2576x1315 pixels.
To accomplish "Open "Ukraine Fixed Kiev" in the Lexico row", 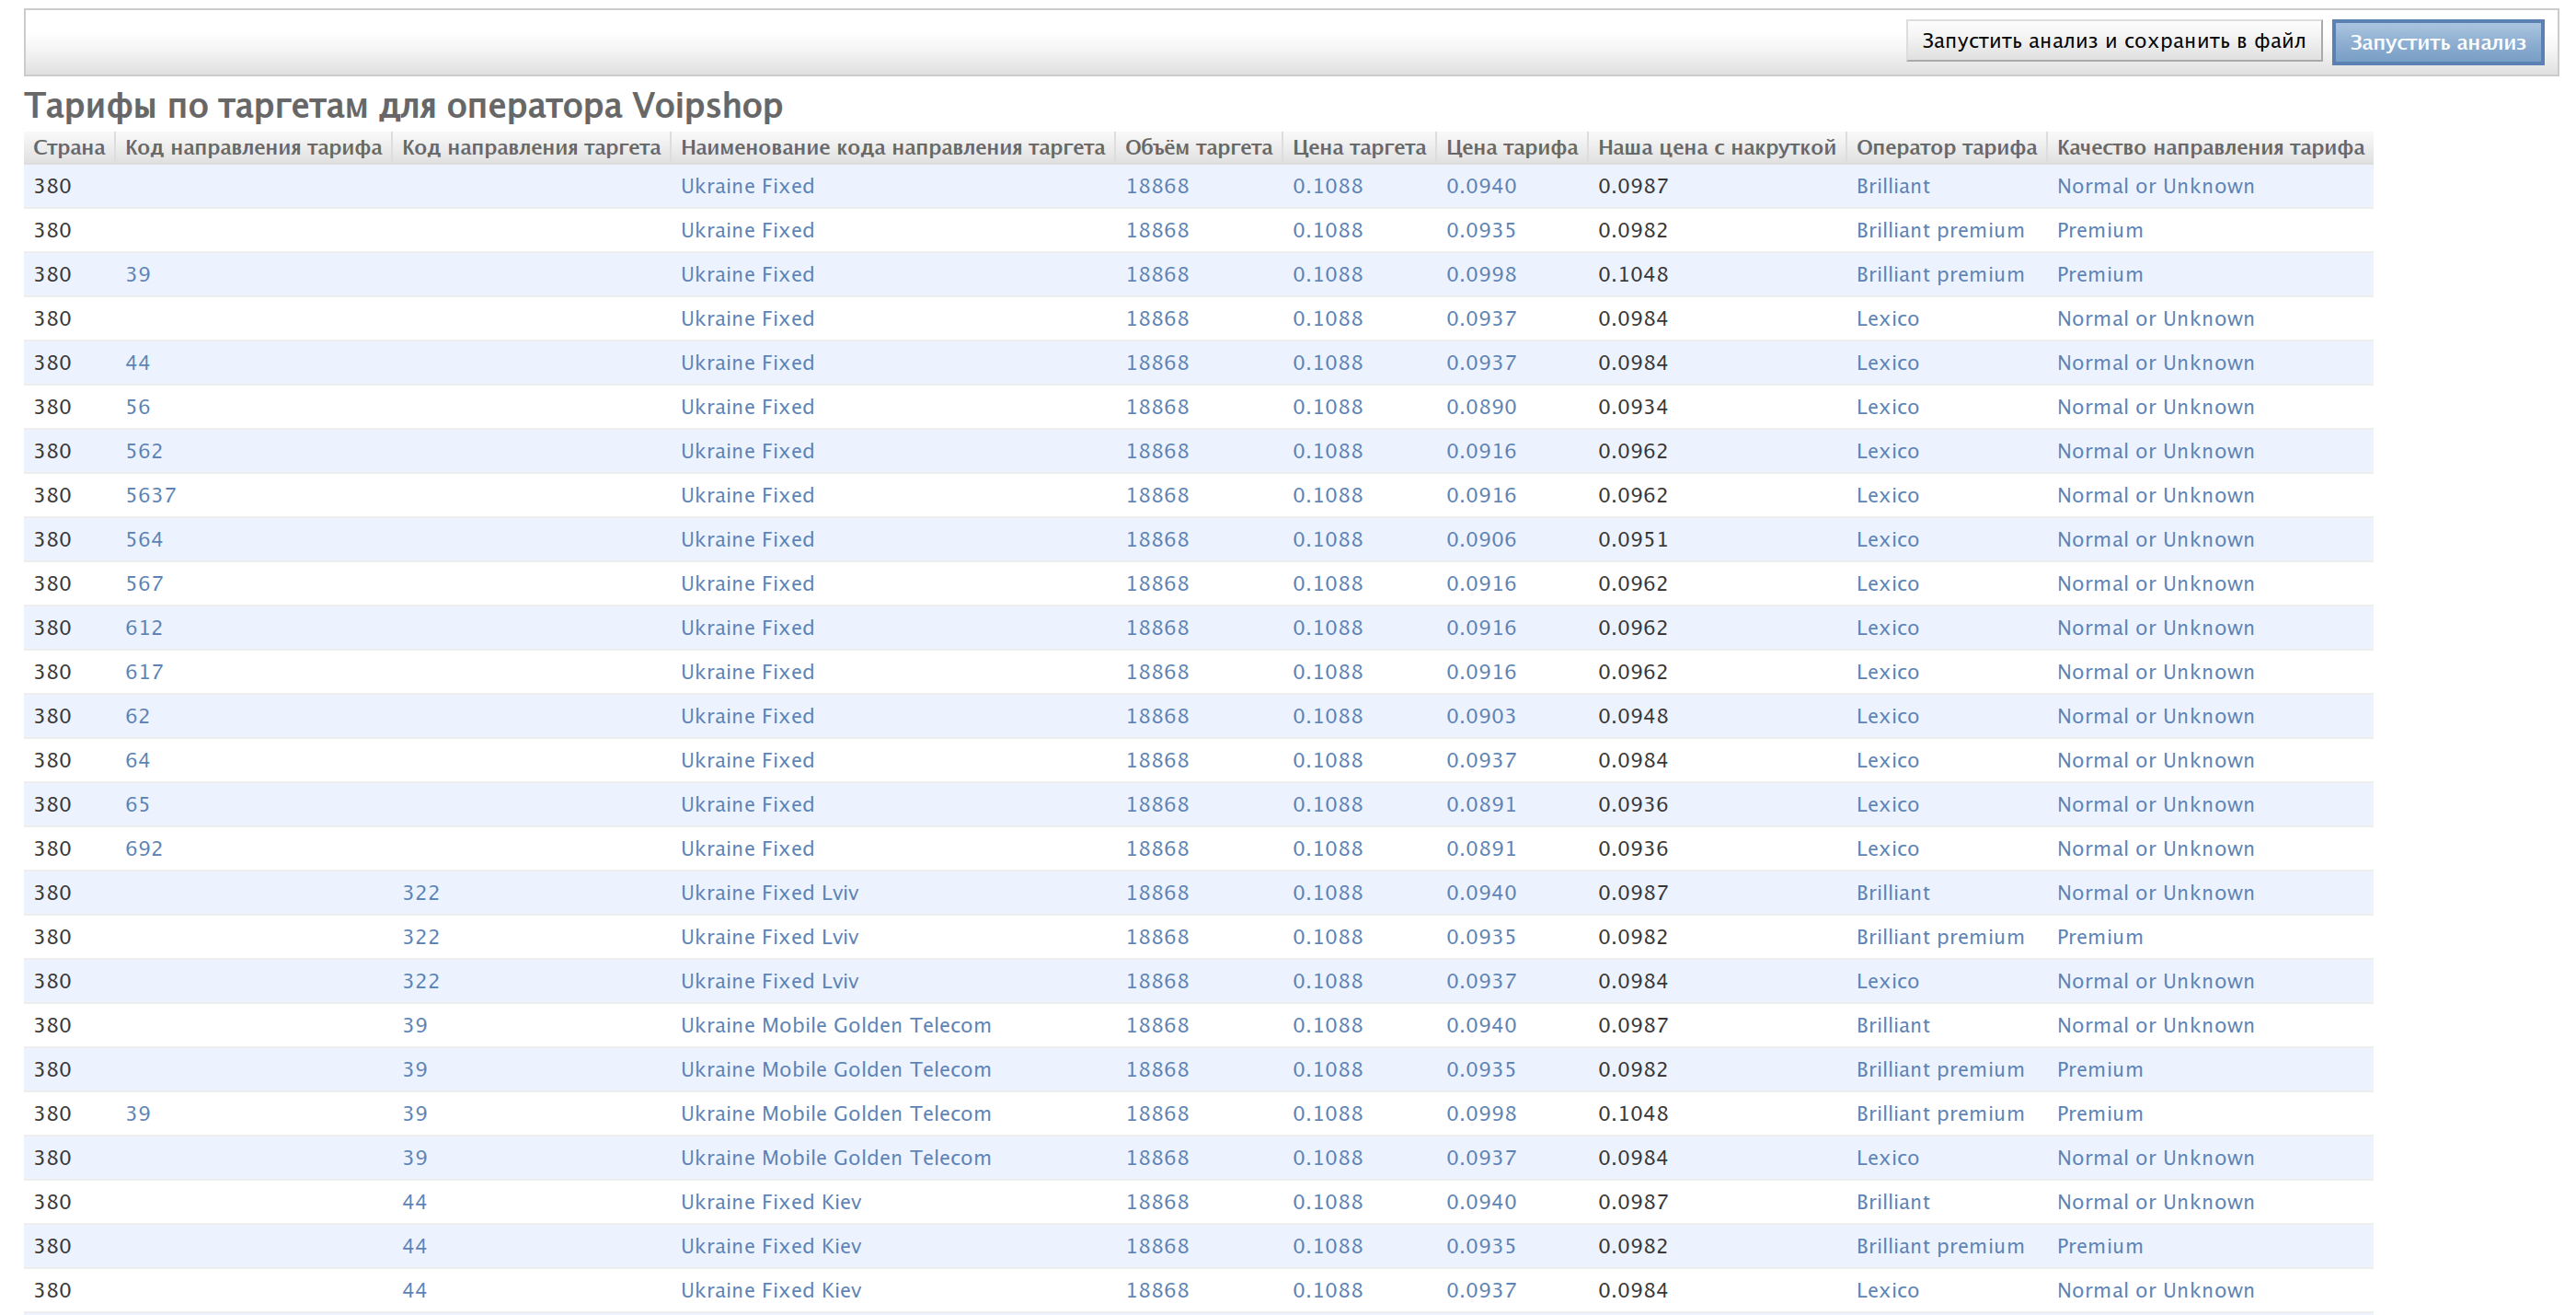I will click(771, 1290).
